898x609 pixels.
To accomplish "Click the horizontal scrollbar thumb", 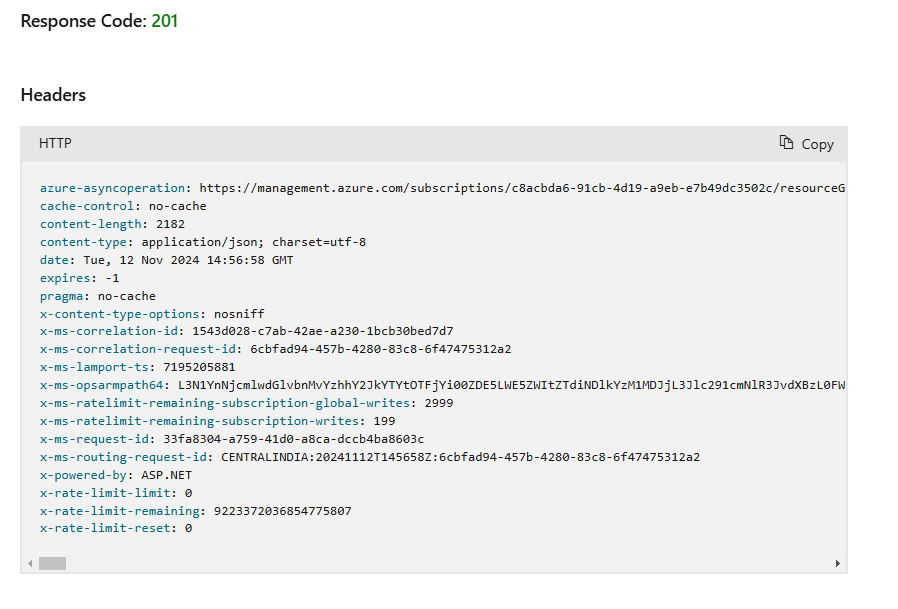I will [x=51, y=562].
